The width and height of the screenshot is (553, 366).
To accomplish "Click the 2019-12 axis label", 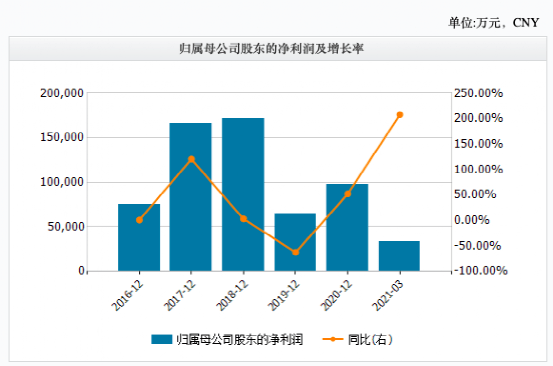I will 284,295.
